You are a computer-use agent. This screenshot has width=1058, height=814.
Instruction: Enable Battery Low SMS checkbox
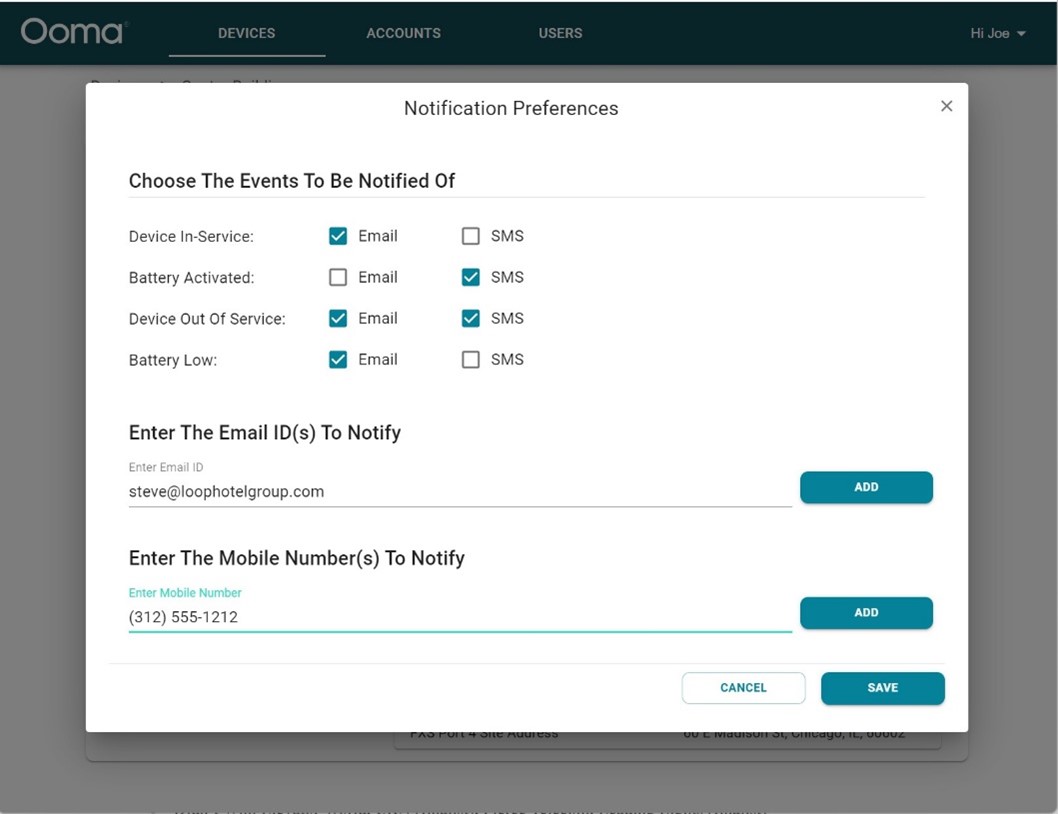coord(470,359)
